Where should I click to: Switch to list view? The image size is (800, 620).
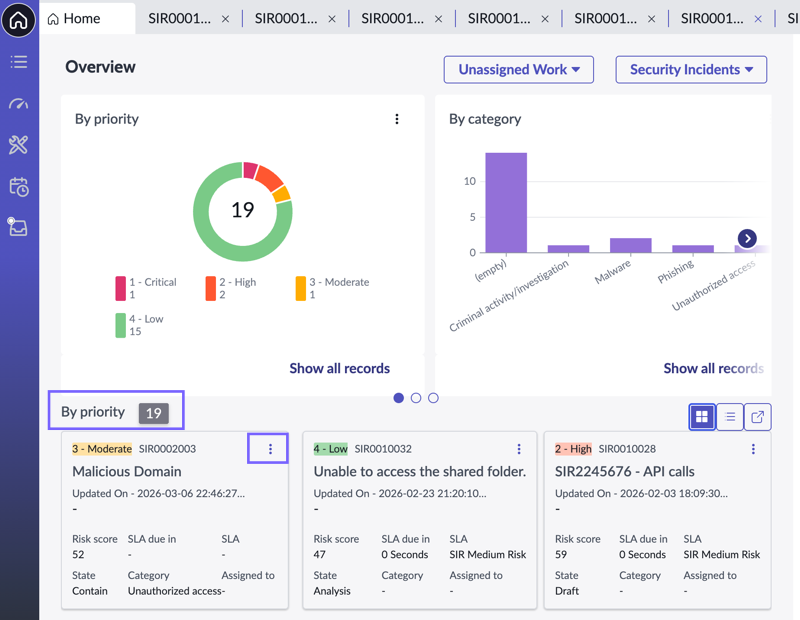(x=730, y=417)
